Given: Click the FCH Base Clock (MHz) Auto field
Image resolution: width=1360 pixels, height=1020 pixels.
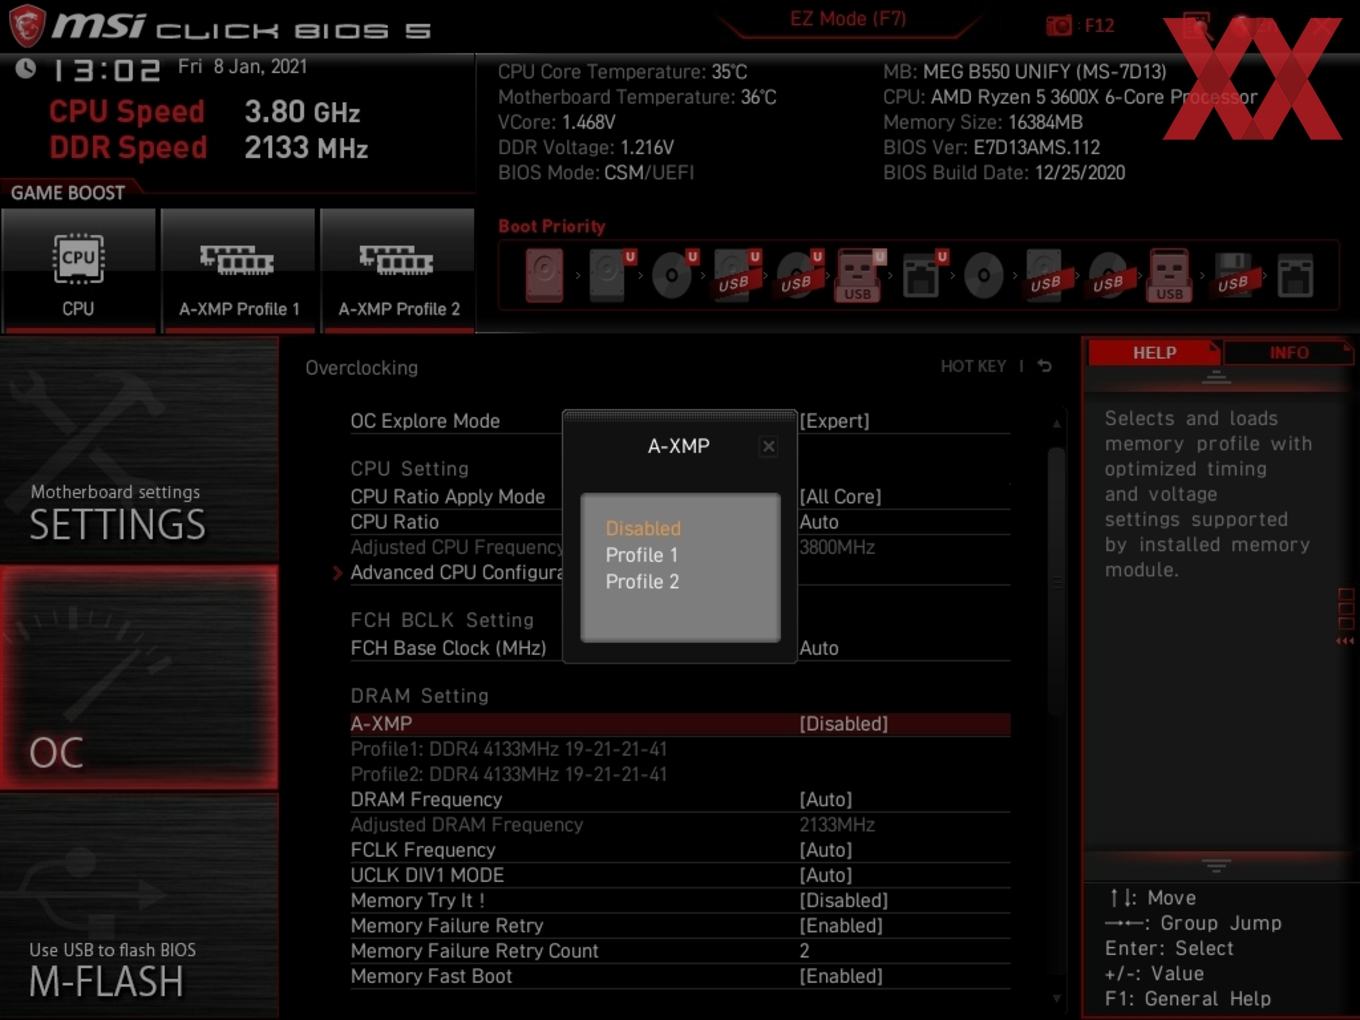Looking at the screenshot, I should (819, 648).
